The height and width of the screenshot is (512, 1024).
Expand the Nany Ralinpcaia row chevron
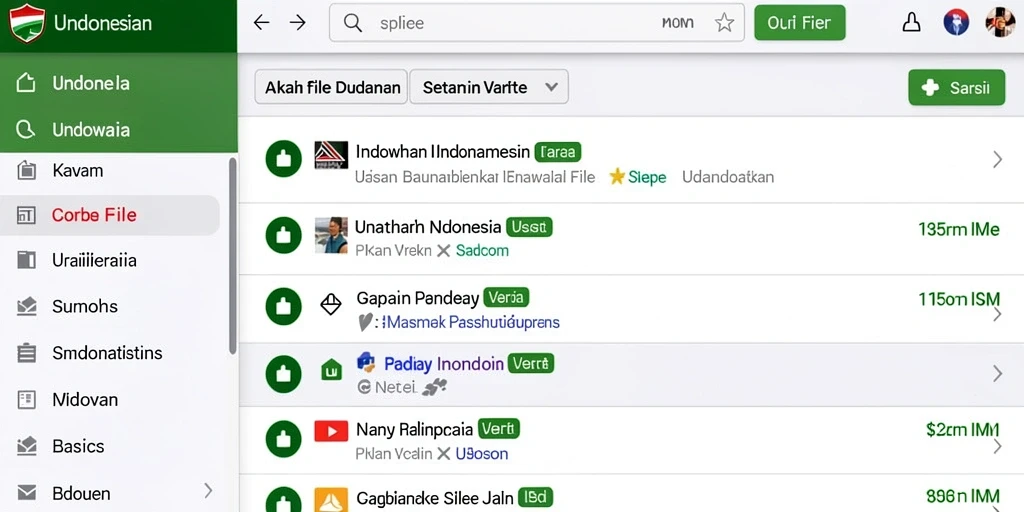tap(997, 447)
